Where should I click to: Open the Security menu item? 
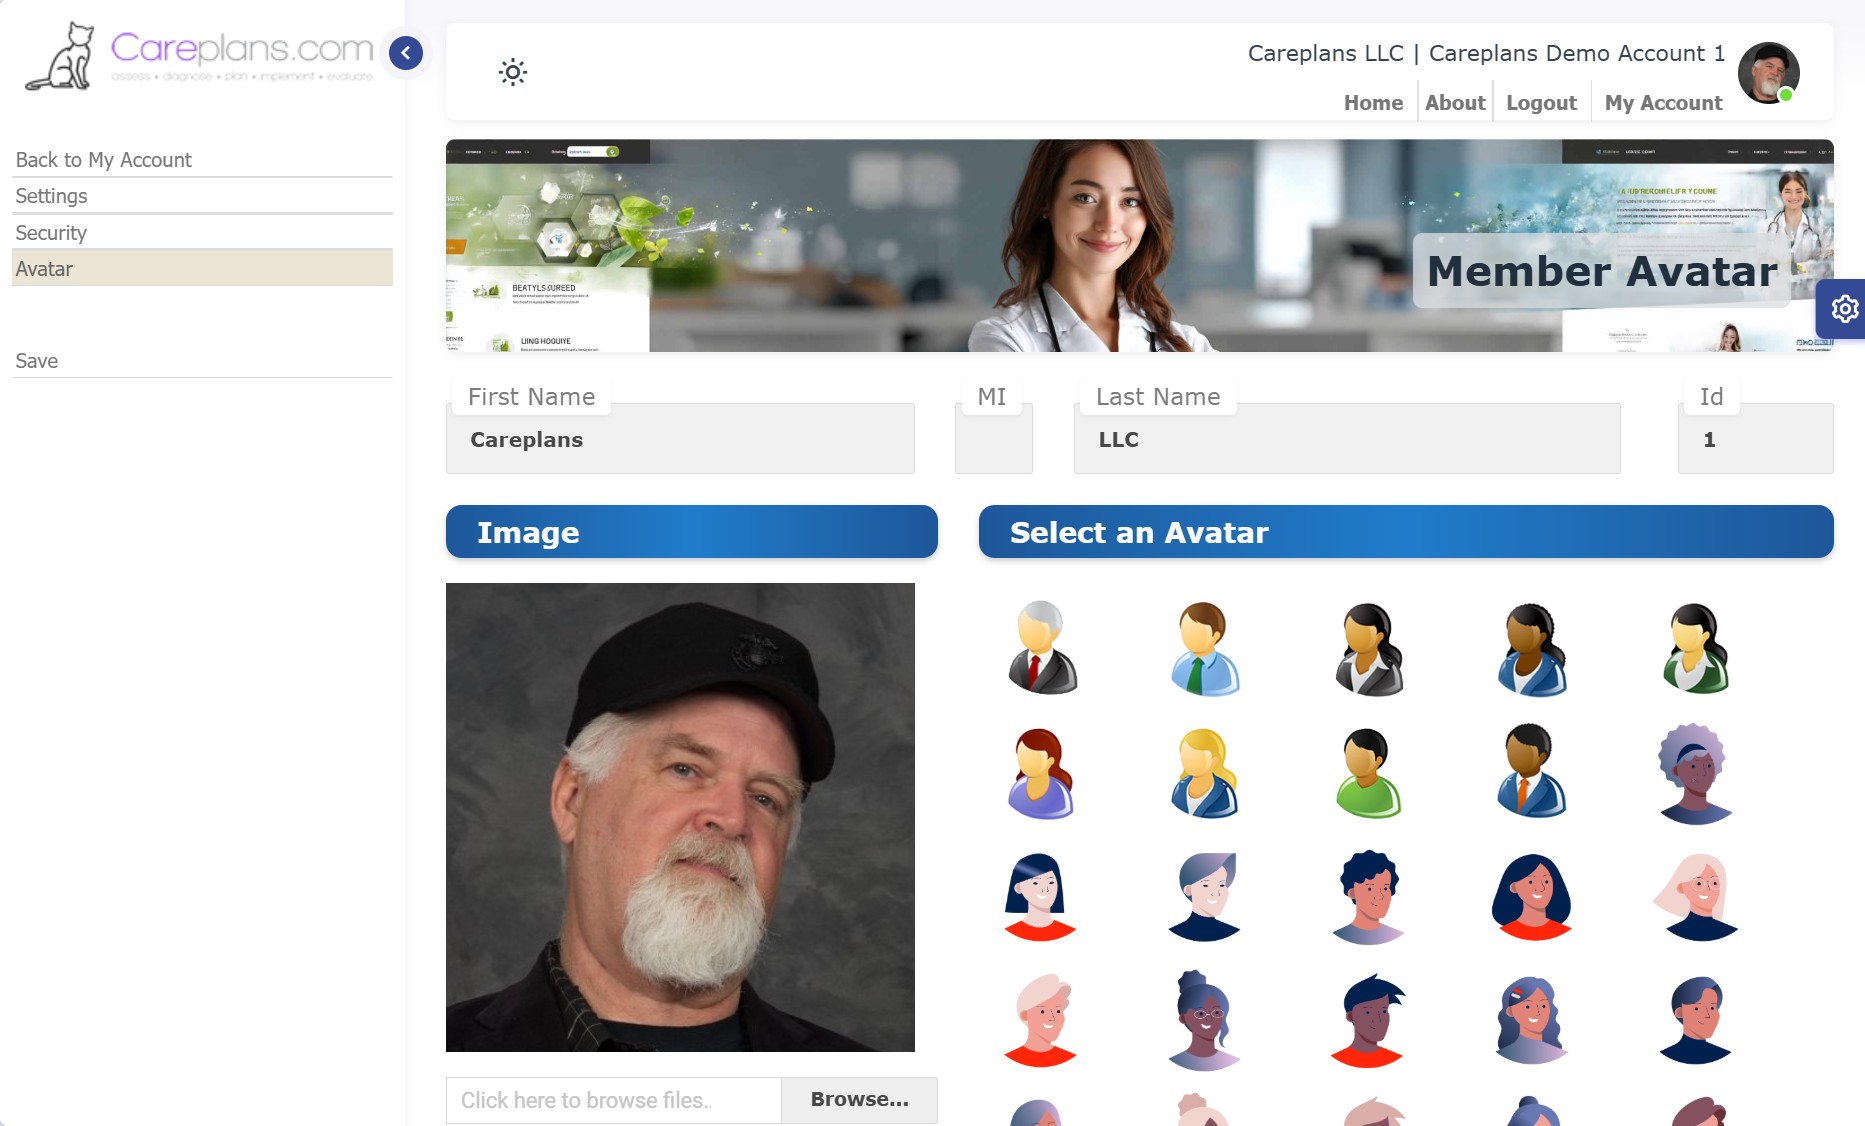point(51,233)
